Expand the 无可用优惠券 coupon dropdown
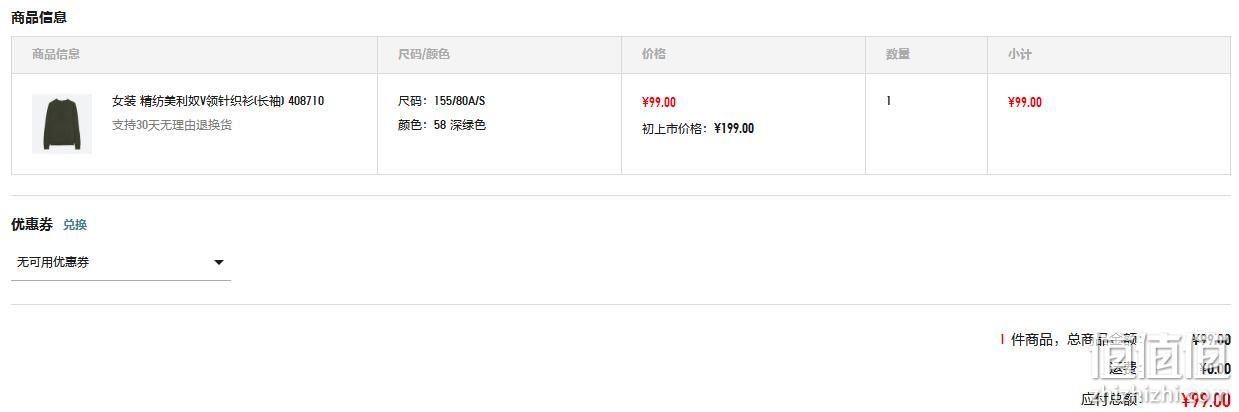 [121, 262]
